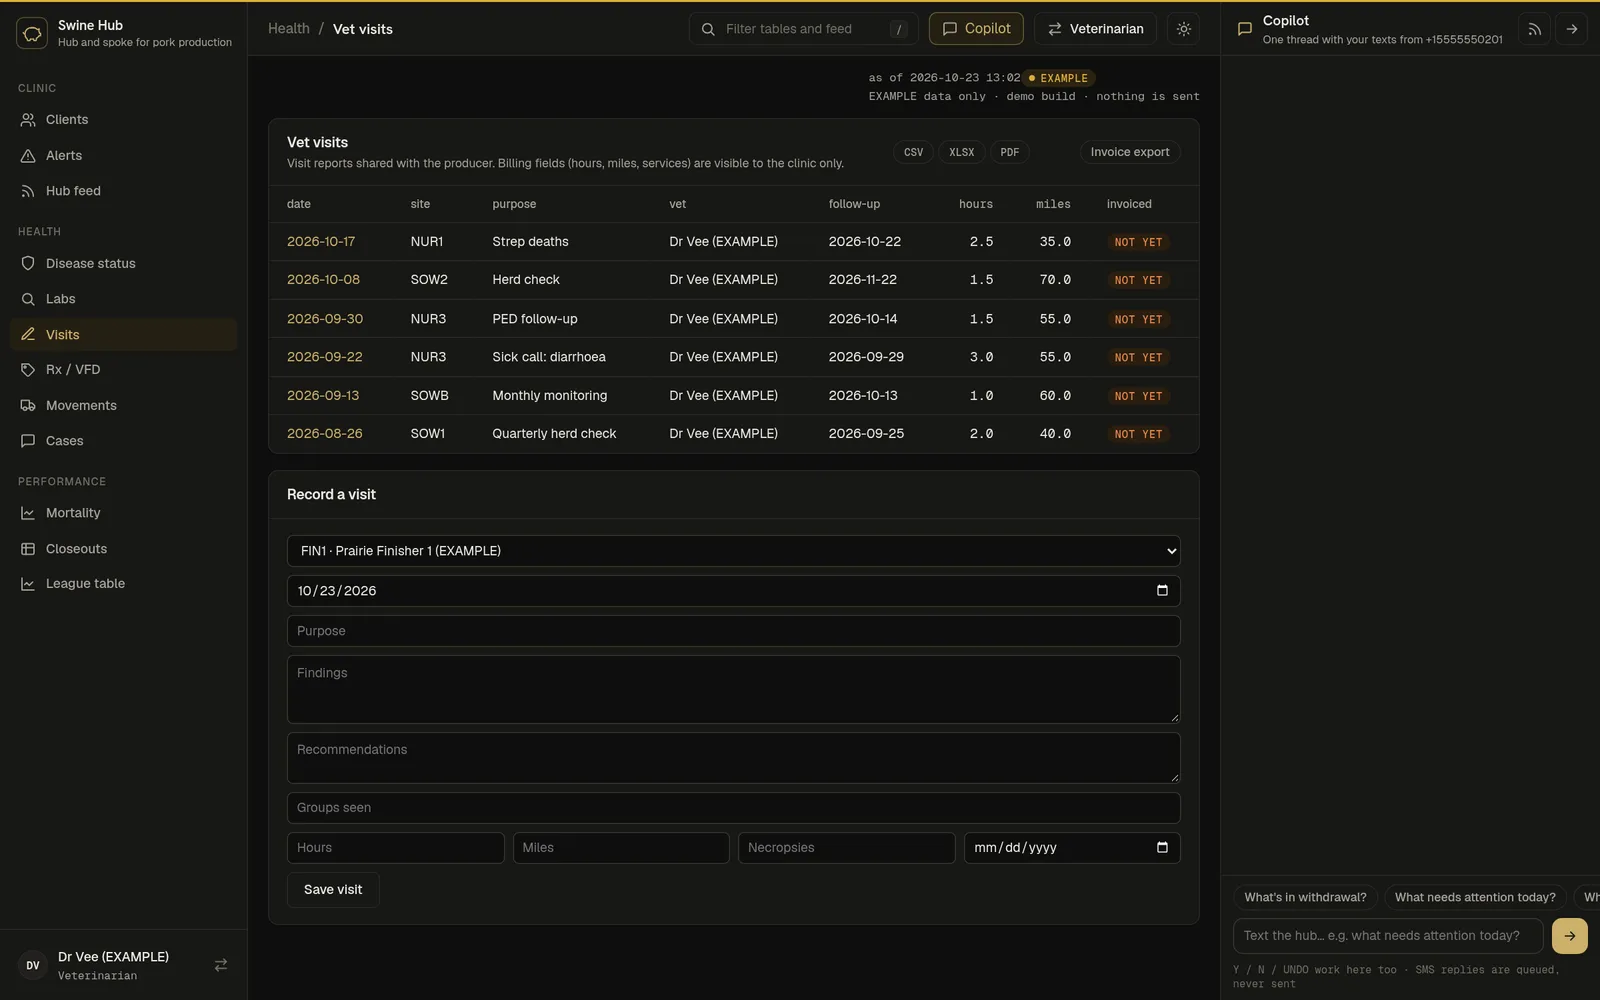Viewport: 1600px width, 1000px height.
Task: Click Save visit button
Action: click(x=333, y=890)
